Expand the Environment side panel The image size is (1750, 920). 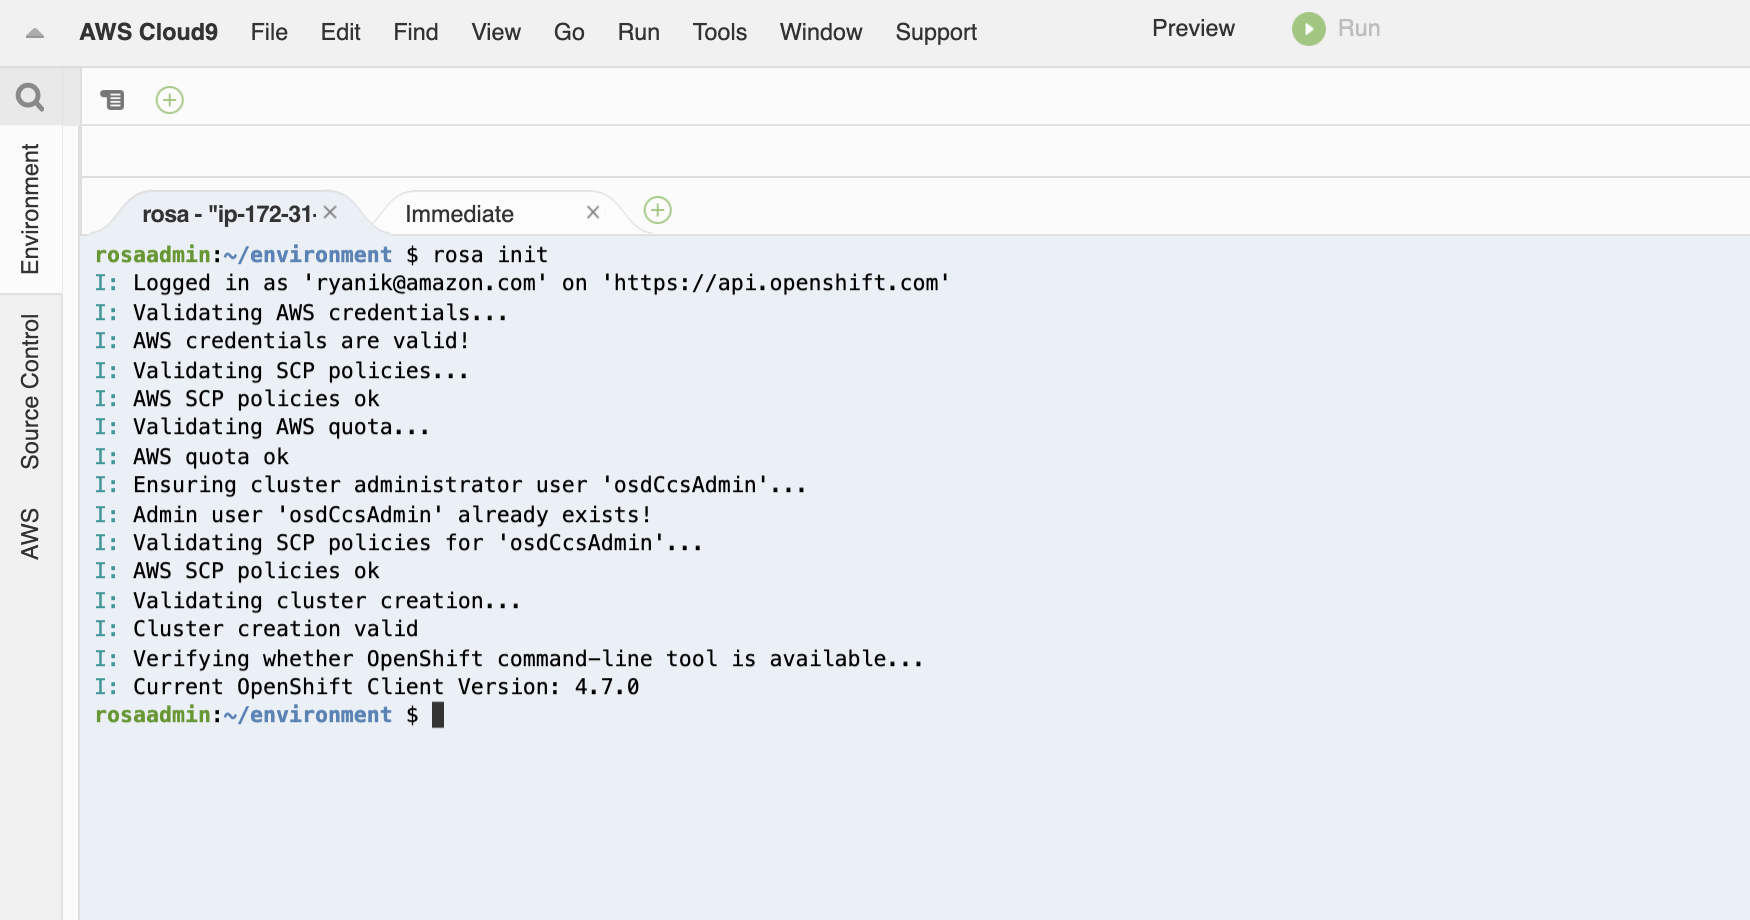pos(30,208)
